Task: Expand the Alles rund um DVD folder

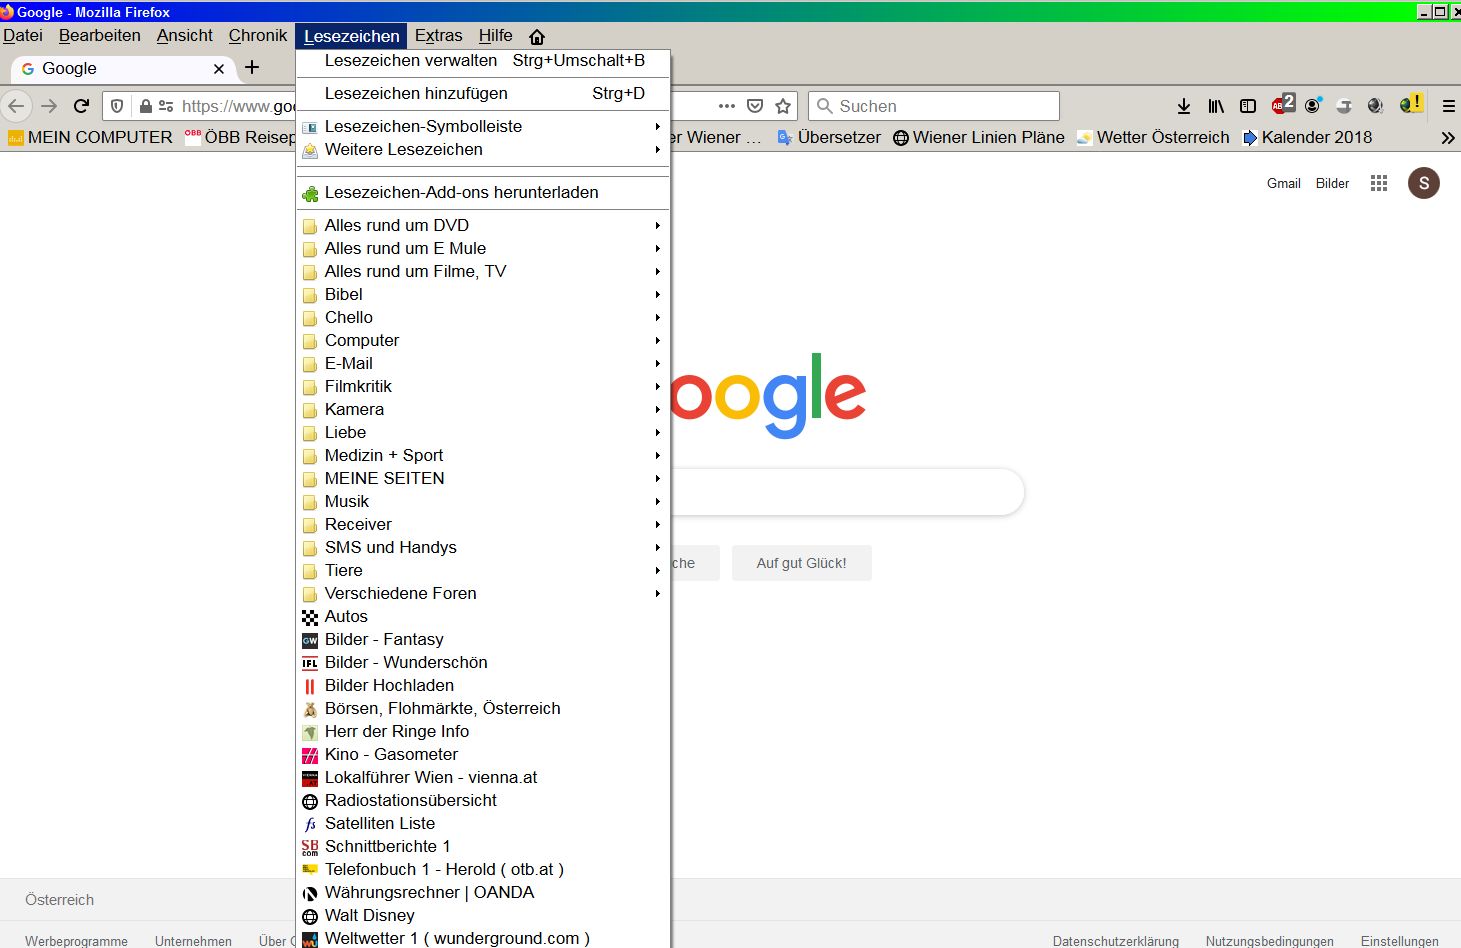Action: pyautogui.click(x=484, y=226)
